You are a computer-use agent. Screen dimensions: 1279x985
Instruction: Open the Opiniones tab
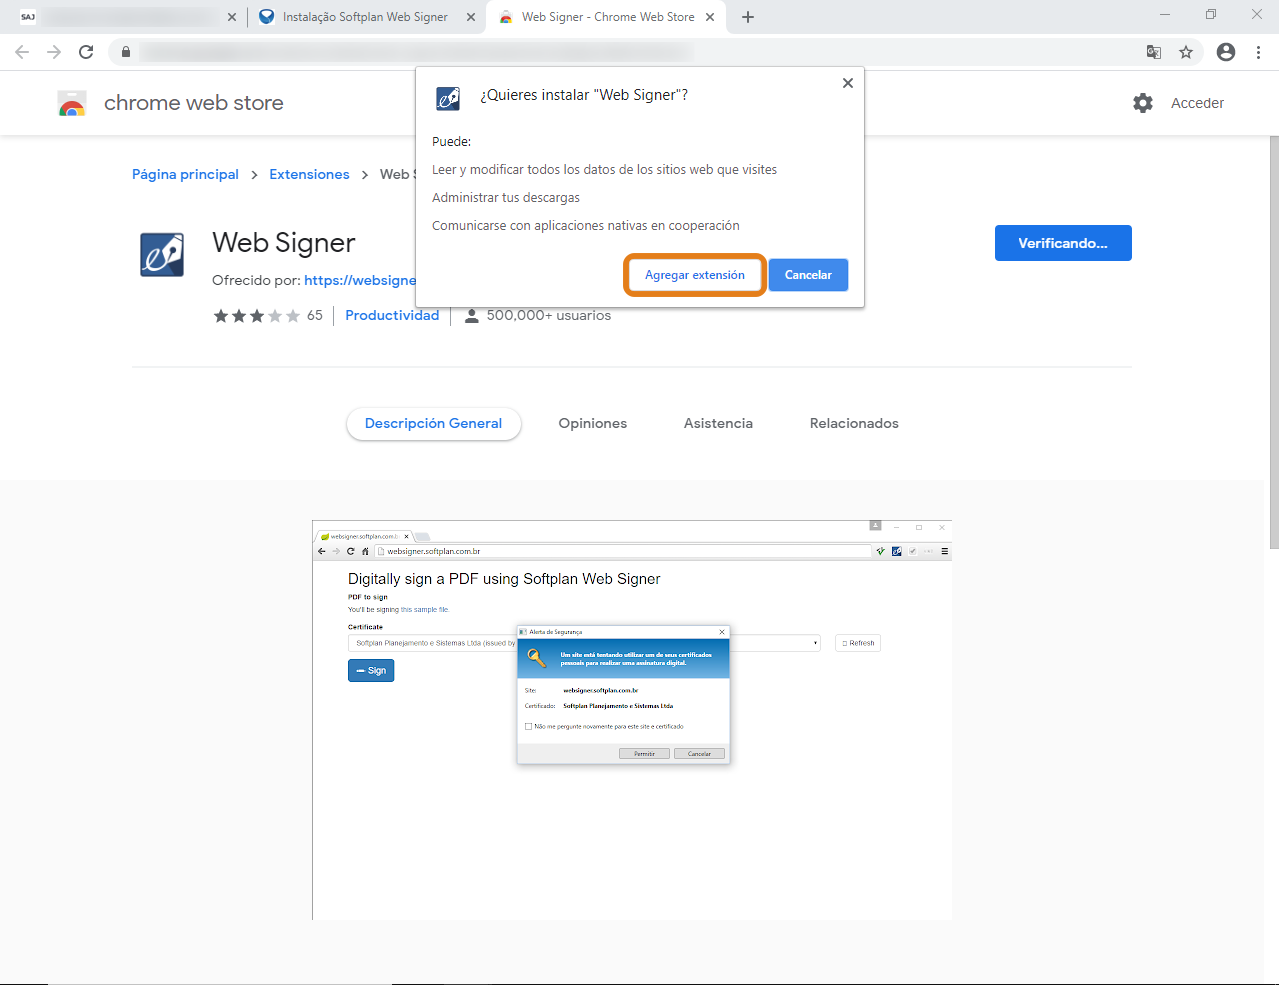(593, 423)
